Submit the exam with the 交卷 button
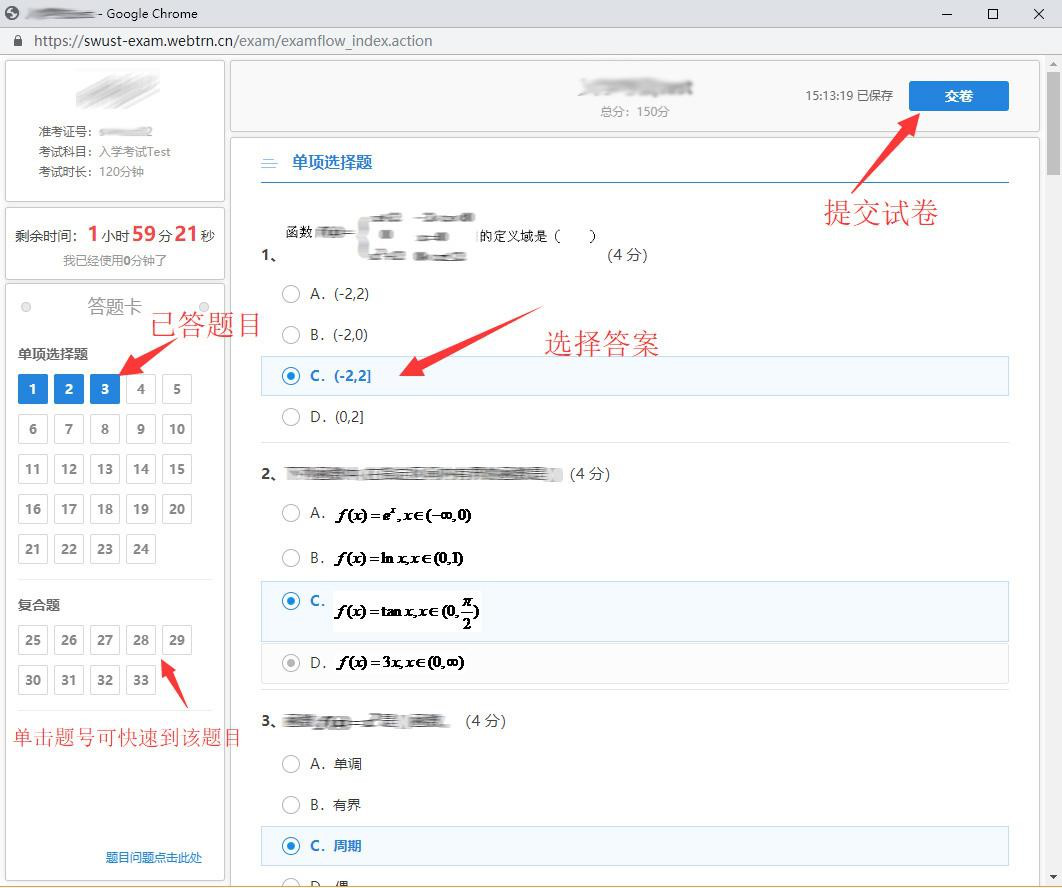The width and height of the screenshot is (1062, 888). [x=958, y=96]
